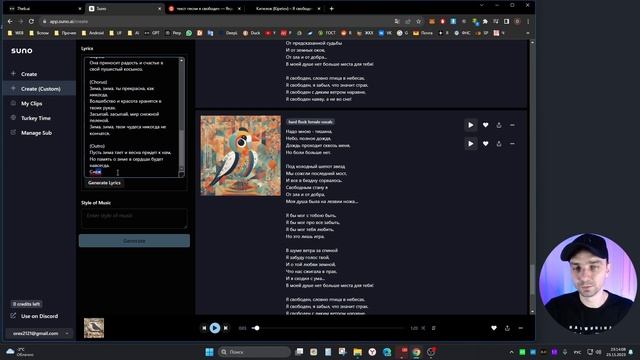The image size is (640, 360).
Task: Open the taskbar weather widget
Action: click(20, 352)
